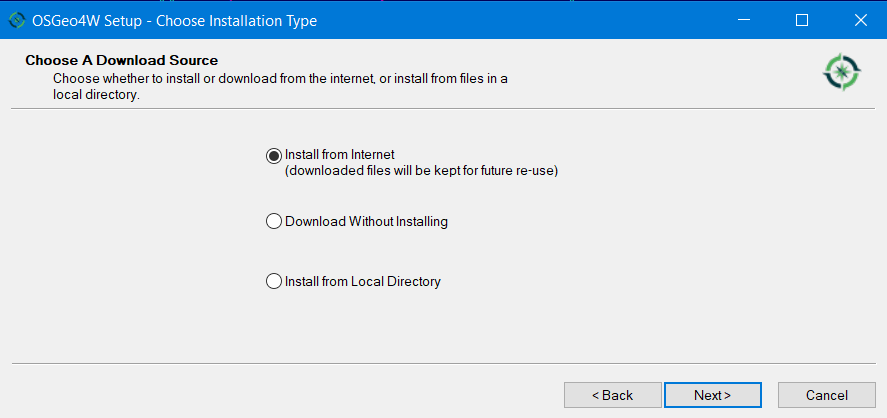The image size is (887, 418).
Task: Click the 'Choose whether to install' description text
Action: click(280, 78)
